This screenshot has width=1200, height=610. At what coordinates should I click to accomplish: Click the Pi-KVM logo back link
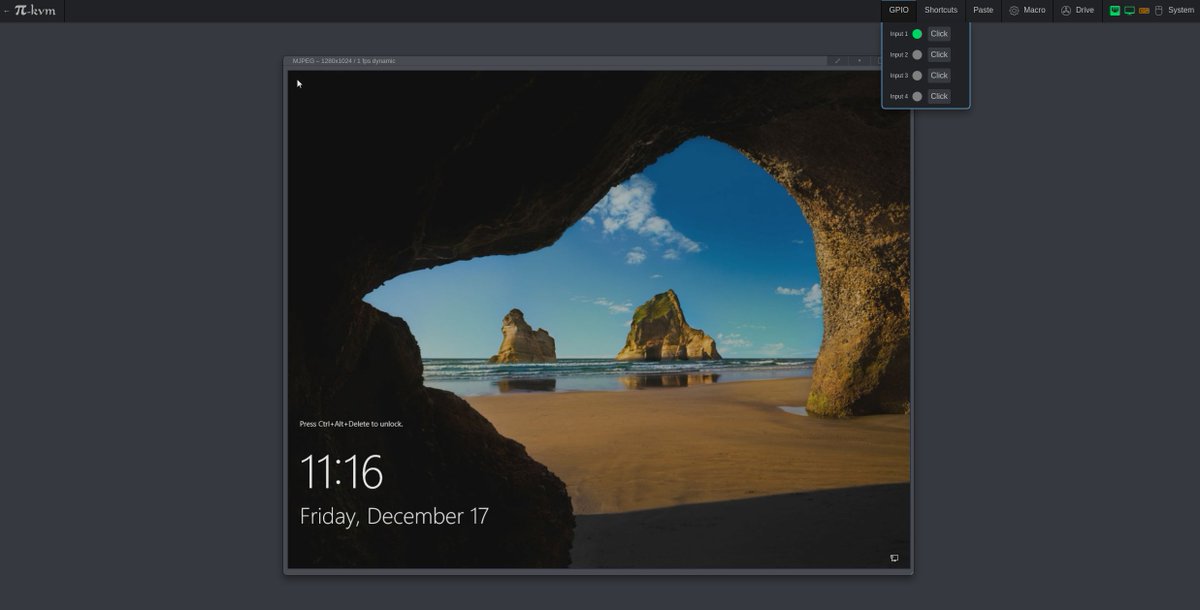coord(32,10)
